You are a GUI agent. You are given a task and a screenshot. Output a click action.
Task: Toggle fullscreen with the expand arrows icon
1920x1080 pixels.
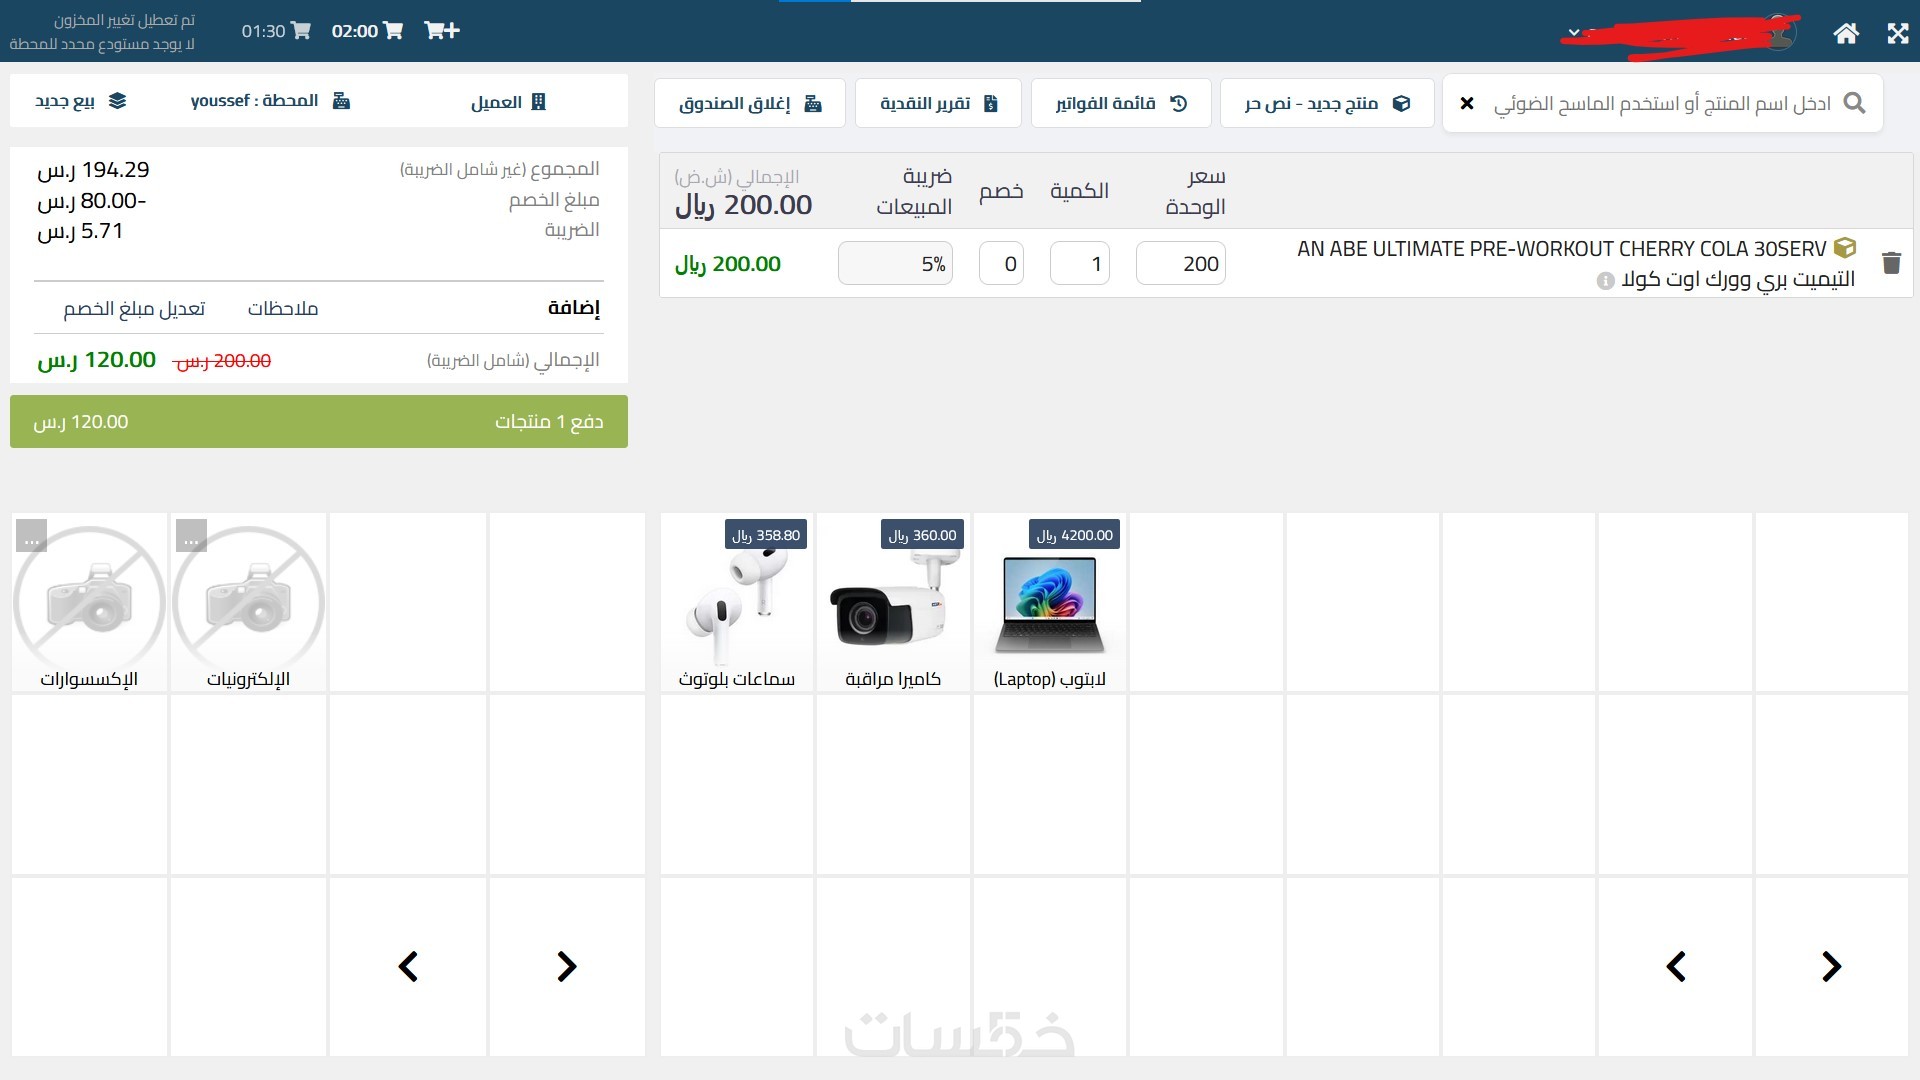pyautogui.click(x=1897, y=33)
